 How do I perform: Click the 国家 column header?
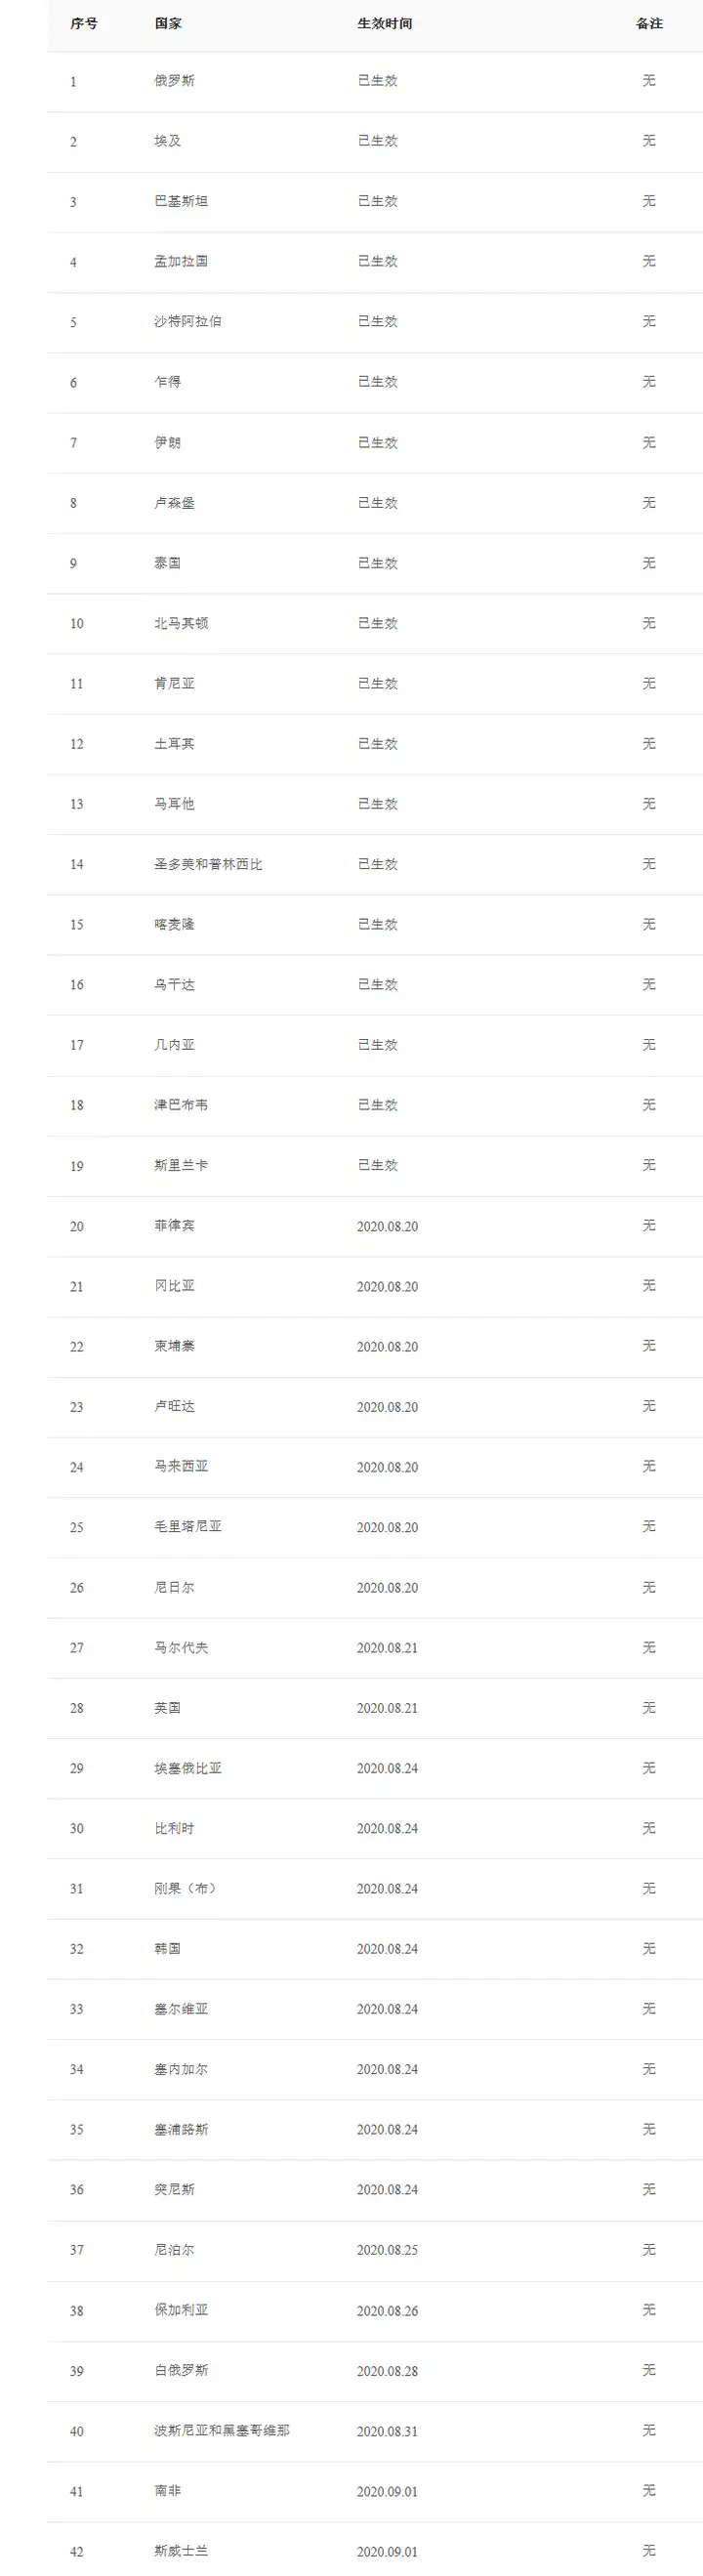pyautogui.click(x=168, y=23)
